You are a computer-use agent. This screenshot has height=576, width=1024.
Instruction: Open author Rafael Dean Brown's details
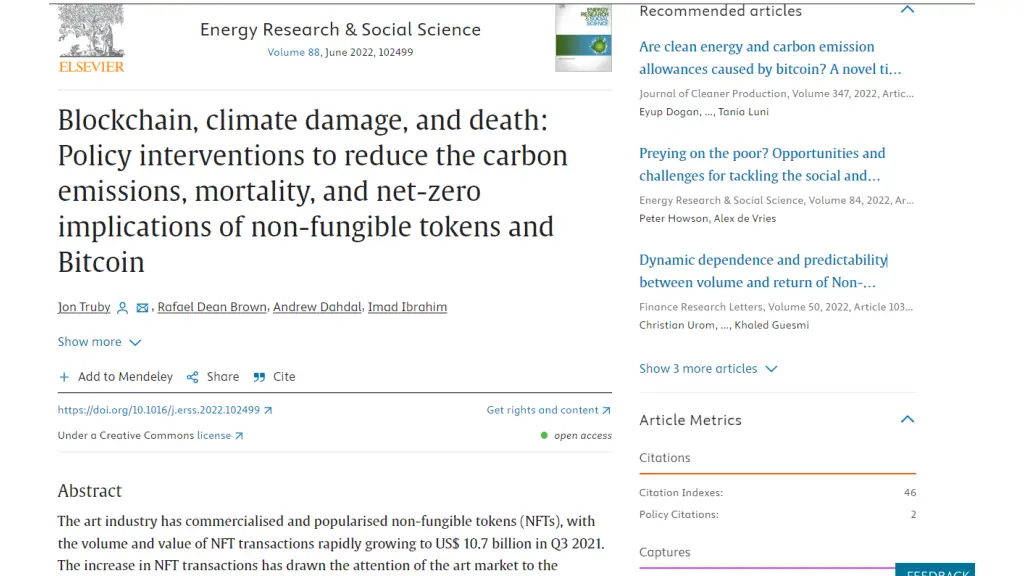point(212,307)
